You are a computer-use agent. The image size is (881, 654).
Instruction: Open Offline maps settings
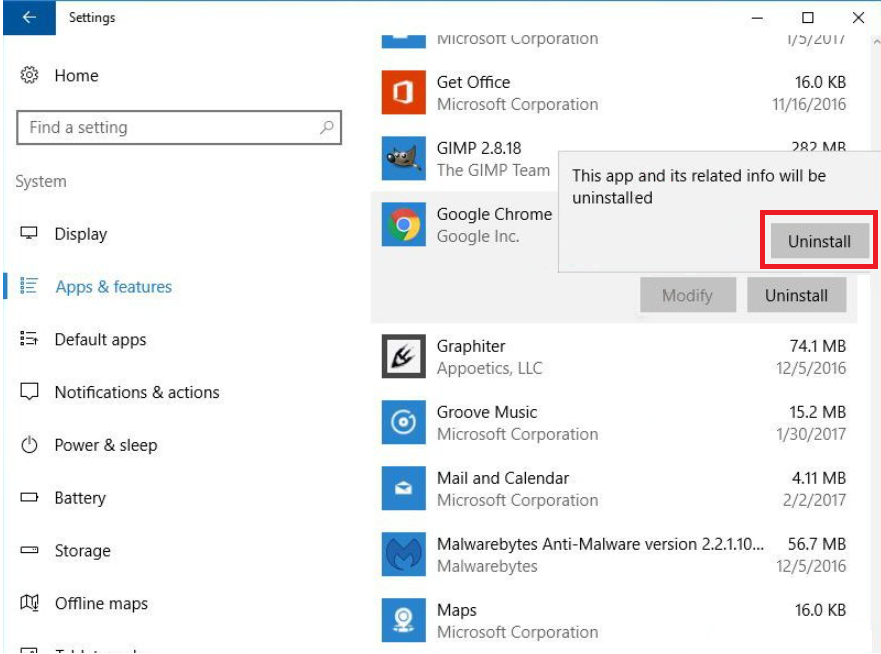(100, 604)
